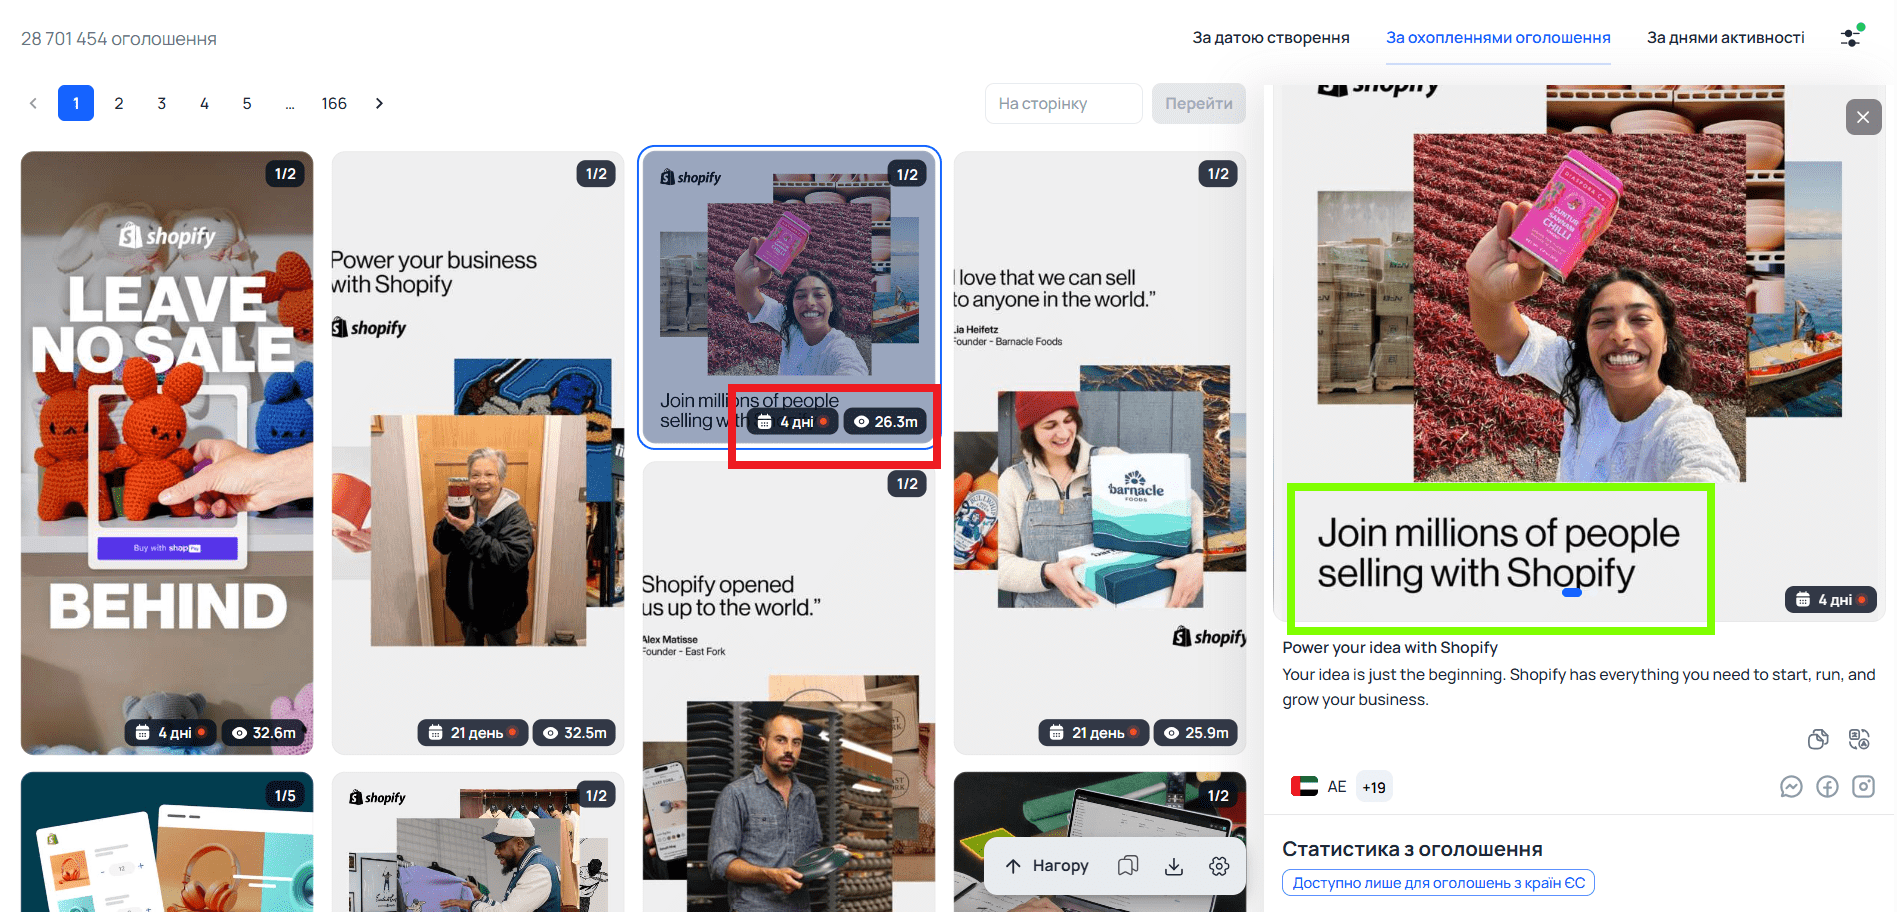Open the Leave No Sale Behind ad
1897x912 pixels.
click(x=167, y=453)
